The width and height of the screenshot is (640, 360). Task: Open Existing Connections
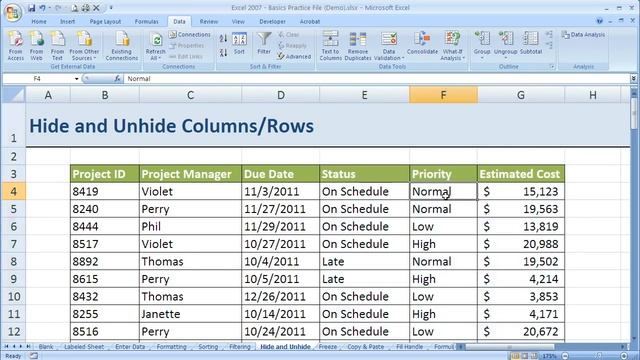click(x=122, y=46)
